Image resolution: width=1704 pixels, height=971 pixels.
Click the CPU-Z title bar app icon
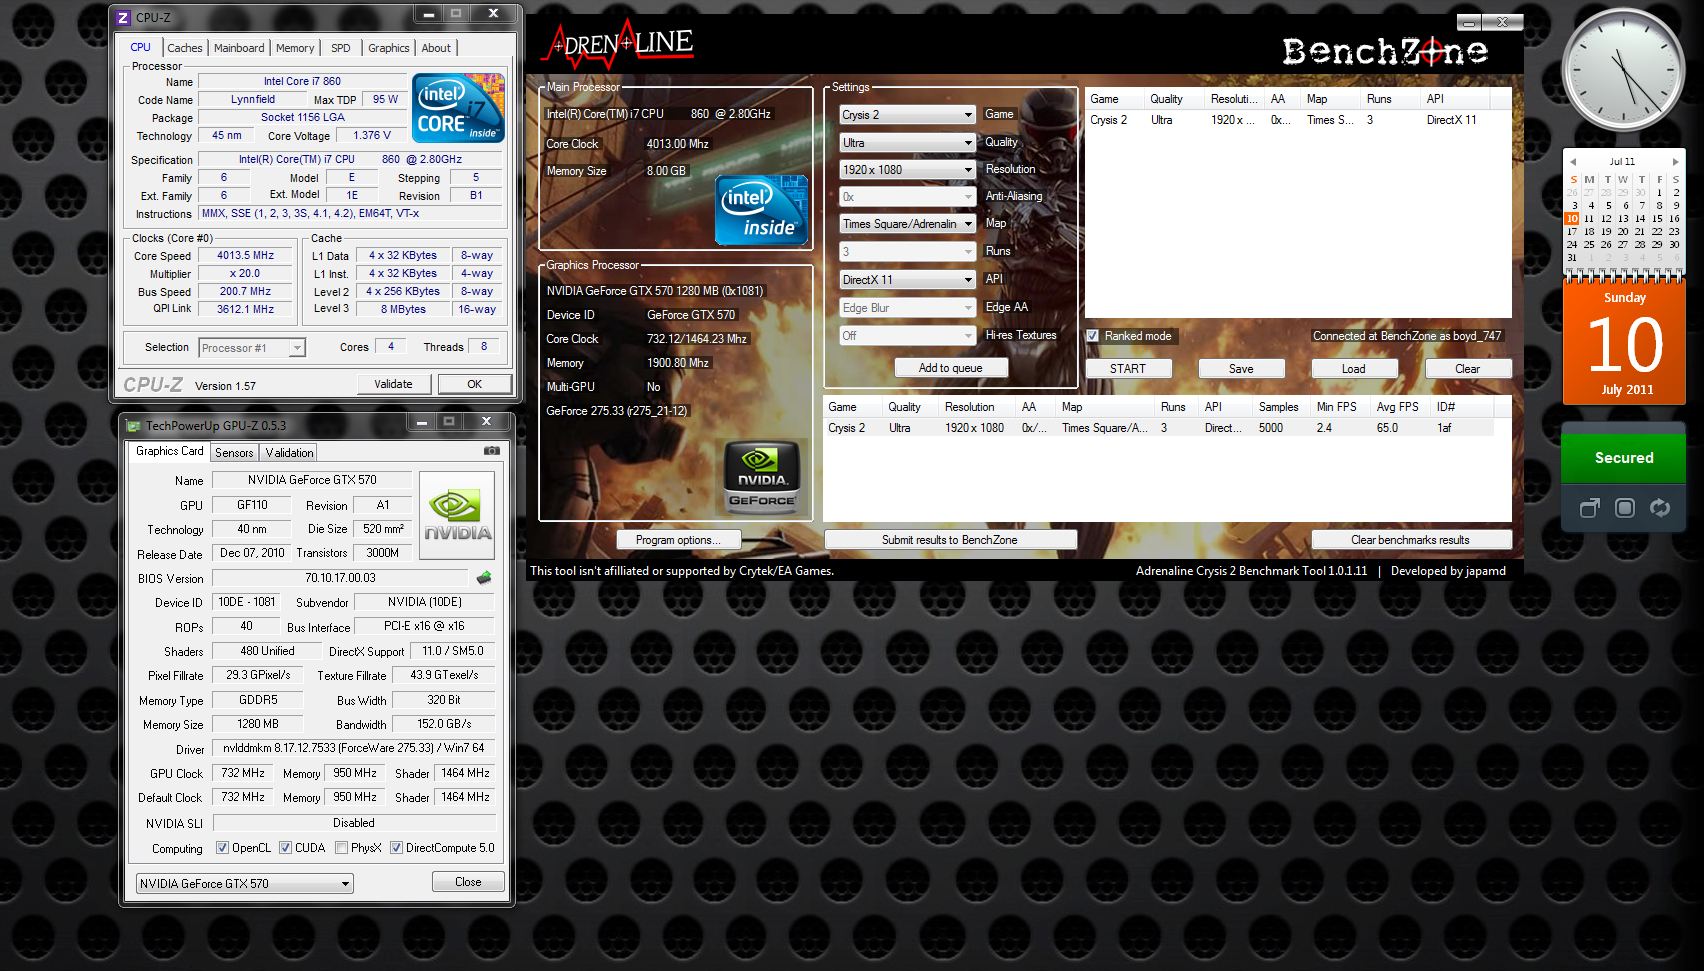(x=123, y=17)
